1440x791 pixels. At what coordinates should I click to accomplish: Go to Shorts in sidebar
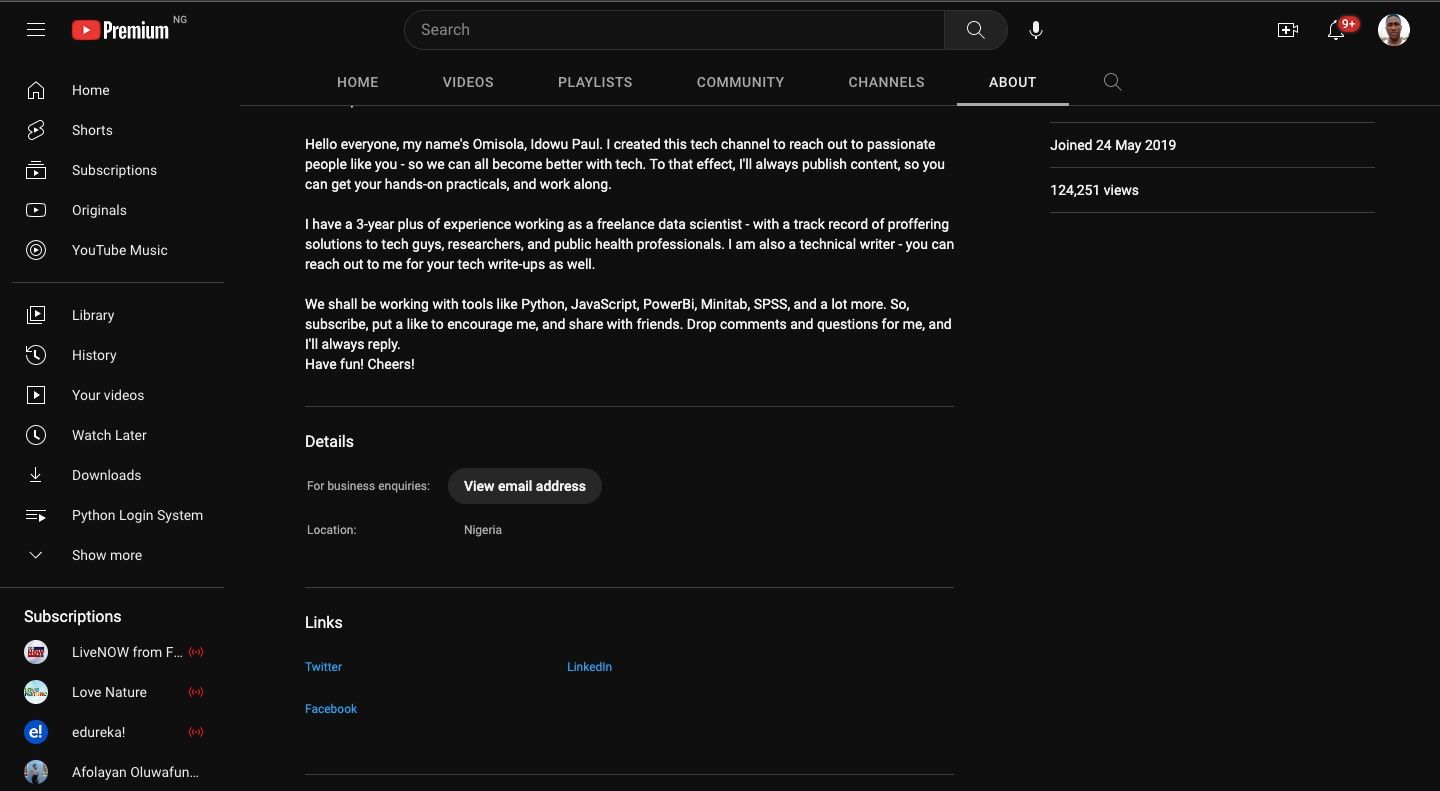point(92,130)
